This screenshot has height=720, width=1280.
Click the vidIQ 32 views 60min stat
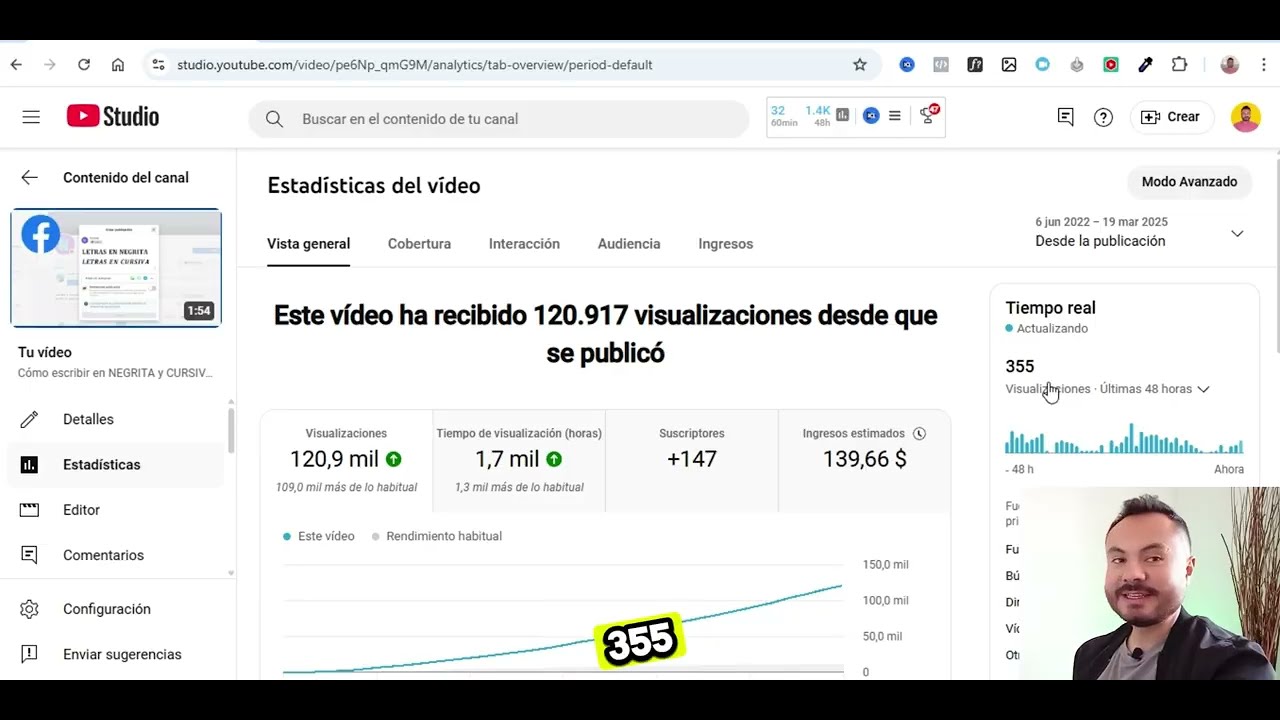pos(784,116)
